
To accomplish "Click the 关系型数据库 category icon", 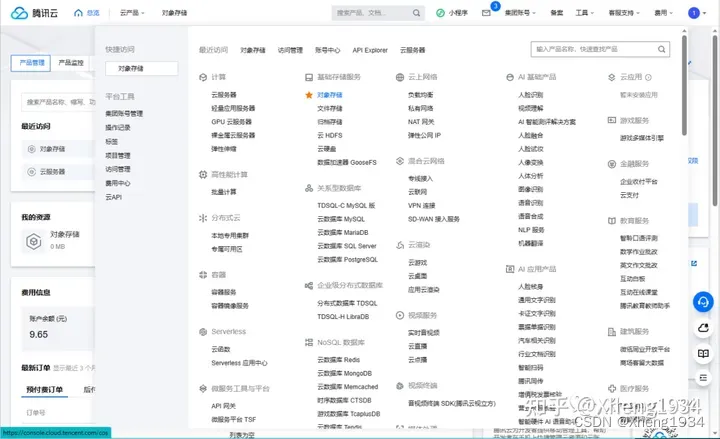I will [309, 188].
